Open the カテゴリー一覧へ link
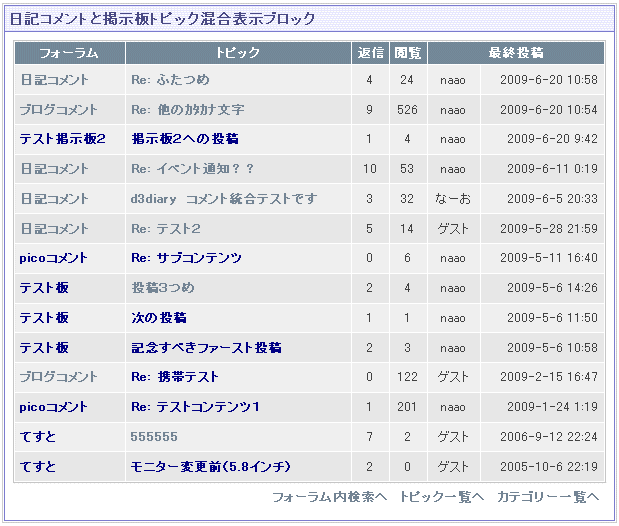Viewport: 619px width, 526px height. click(548, 497)
